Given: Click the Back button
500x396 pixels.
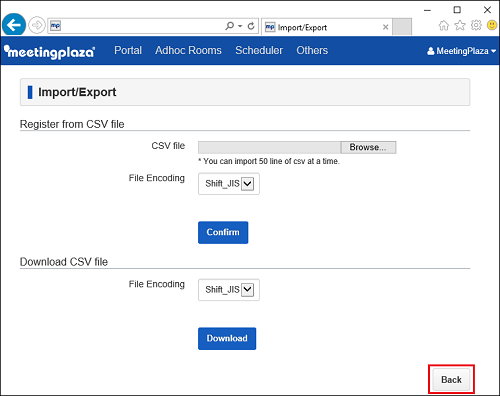Looking at the screenshot, I should coord(451,380).
